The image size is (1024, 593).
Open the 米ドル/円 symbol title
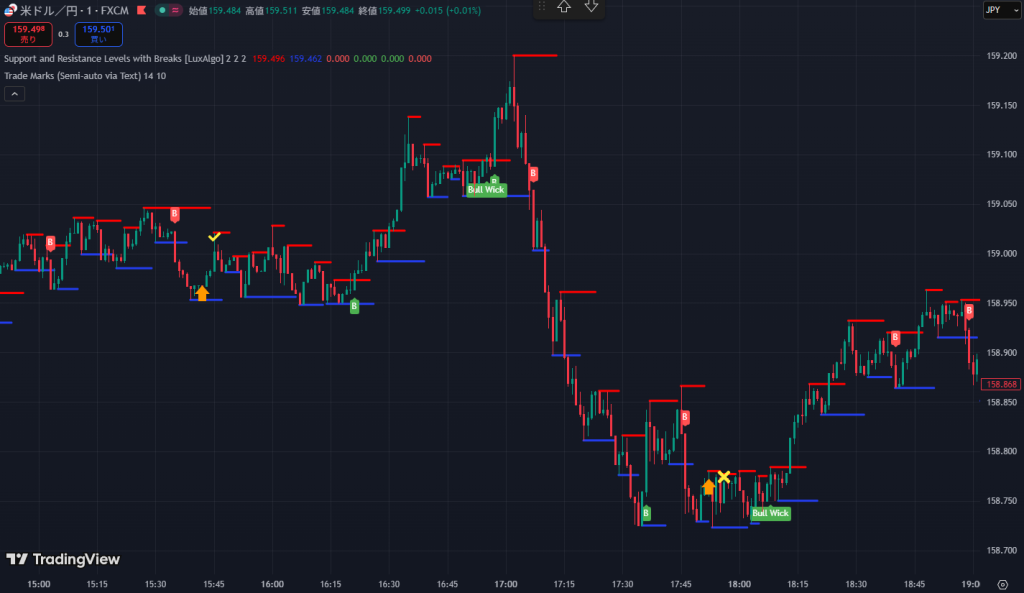pos(73,10)
